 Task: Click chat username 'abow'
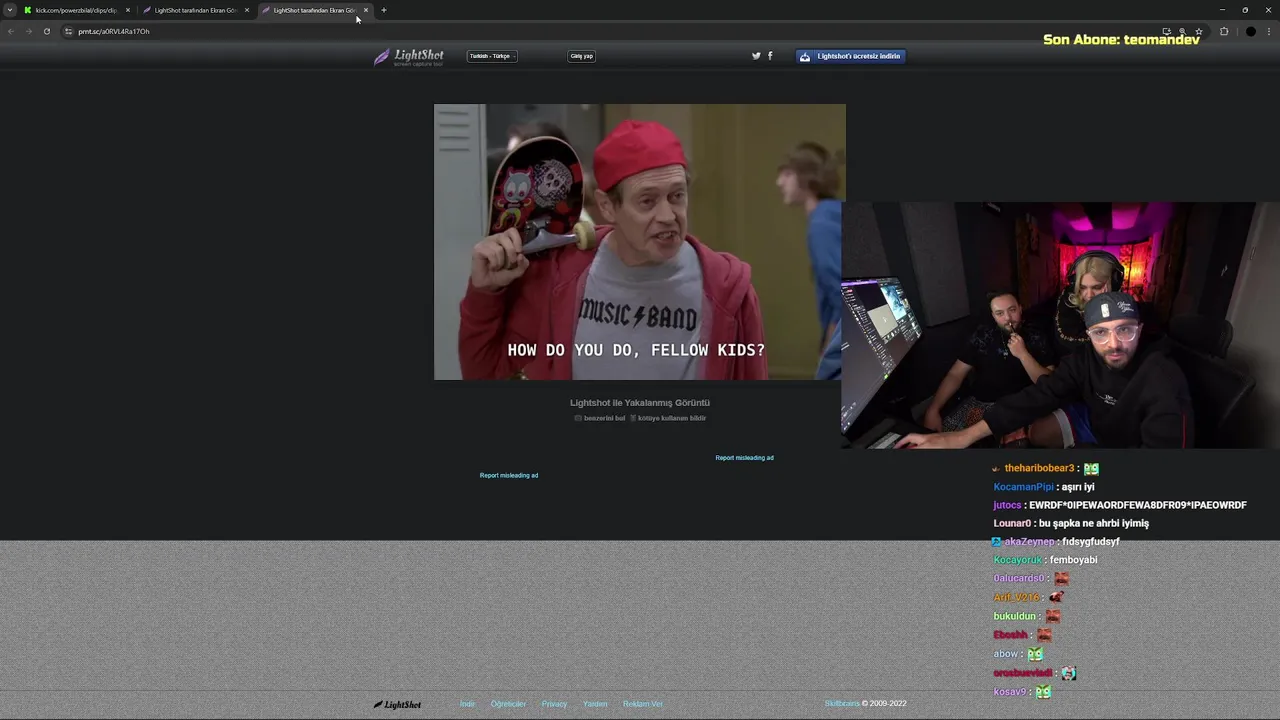click(1005, 654)
